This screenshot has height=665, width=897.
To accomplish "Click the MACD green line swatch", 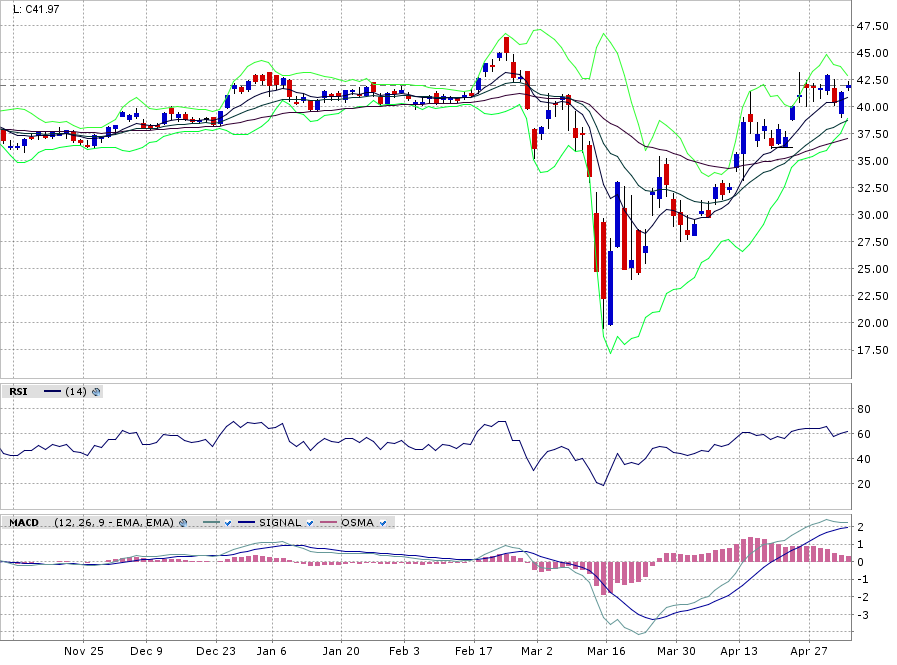I will 210,522.
